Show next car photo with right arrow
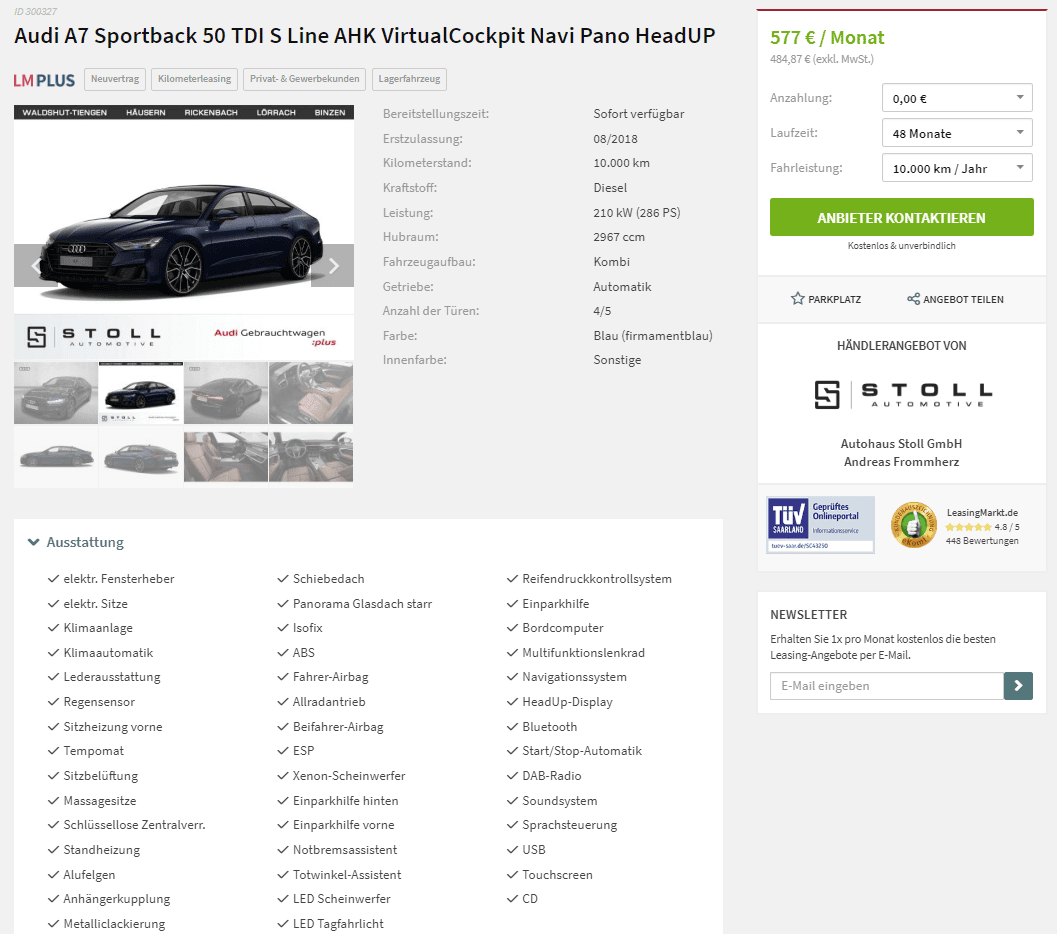The image size is (1057, 934). pyautogui.click(x=333, y=266)
